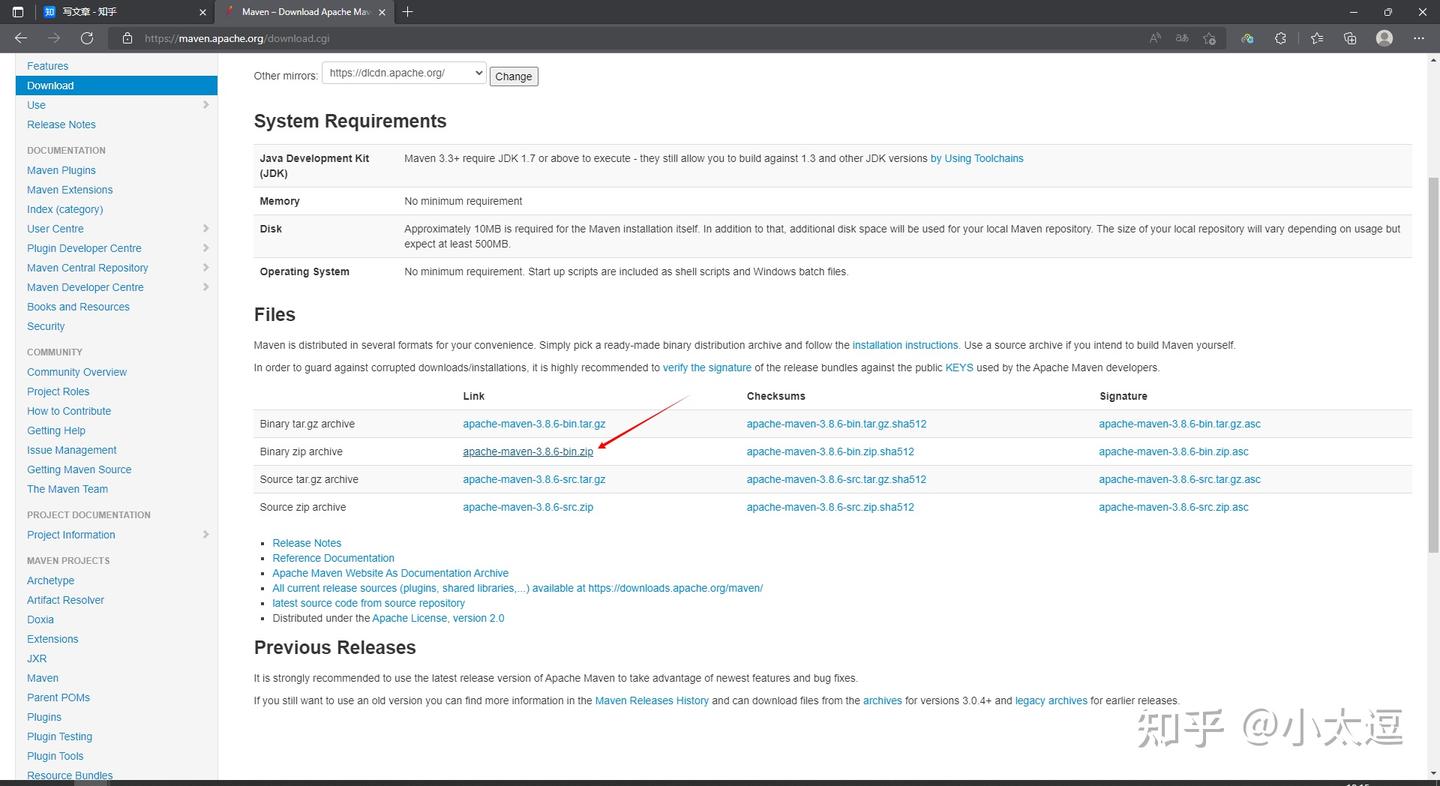Expand the Project Information arrow
The image size is (1440, 786).
click(x=206, y=535)
